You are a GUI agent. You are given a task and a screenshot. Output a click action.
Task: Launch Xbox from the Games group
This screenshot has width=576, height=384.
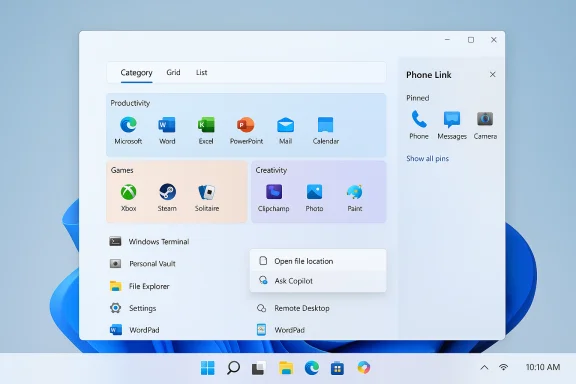click(x=129, y=197)
